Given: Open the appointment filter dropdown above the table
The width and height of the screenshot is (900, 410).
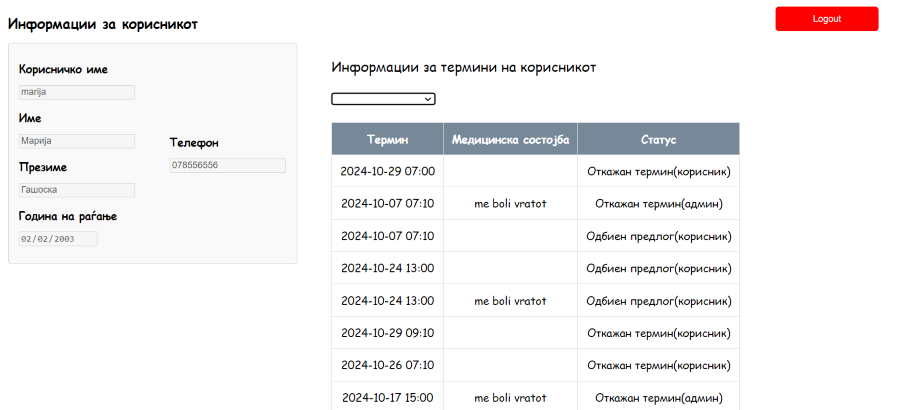Looking at the screenshot, I should coord(383,98).
